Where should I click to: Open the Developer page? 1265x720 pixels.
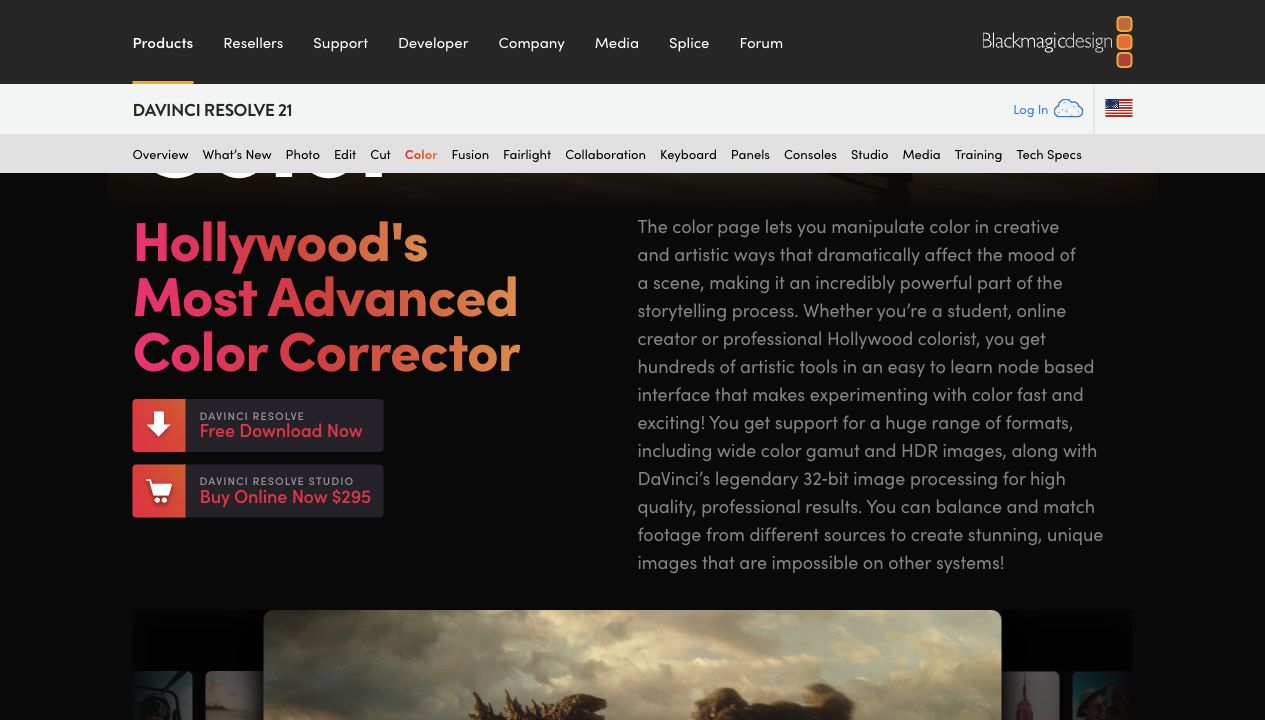click(x=433, y=42)
